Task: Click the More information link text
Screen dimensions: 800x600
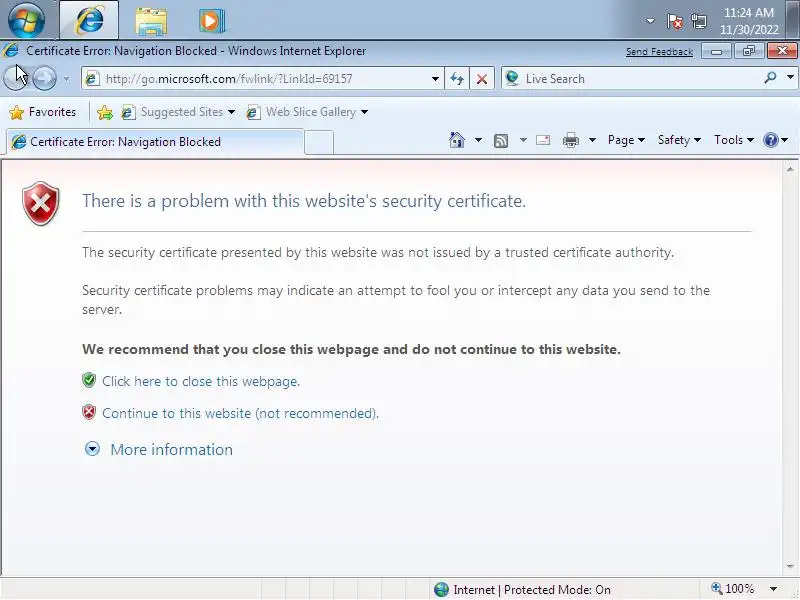Action: point(171,449)
